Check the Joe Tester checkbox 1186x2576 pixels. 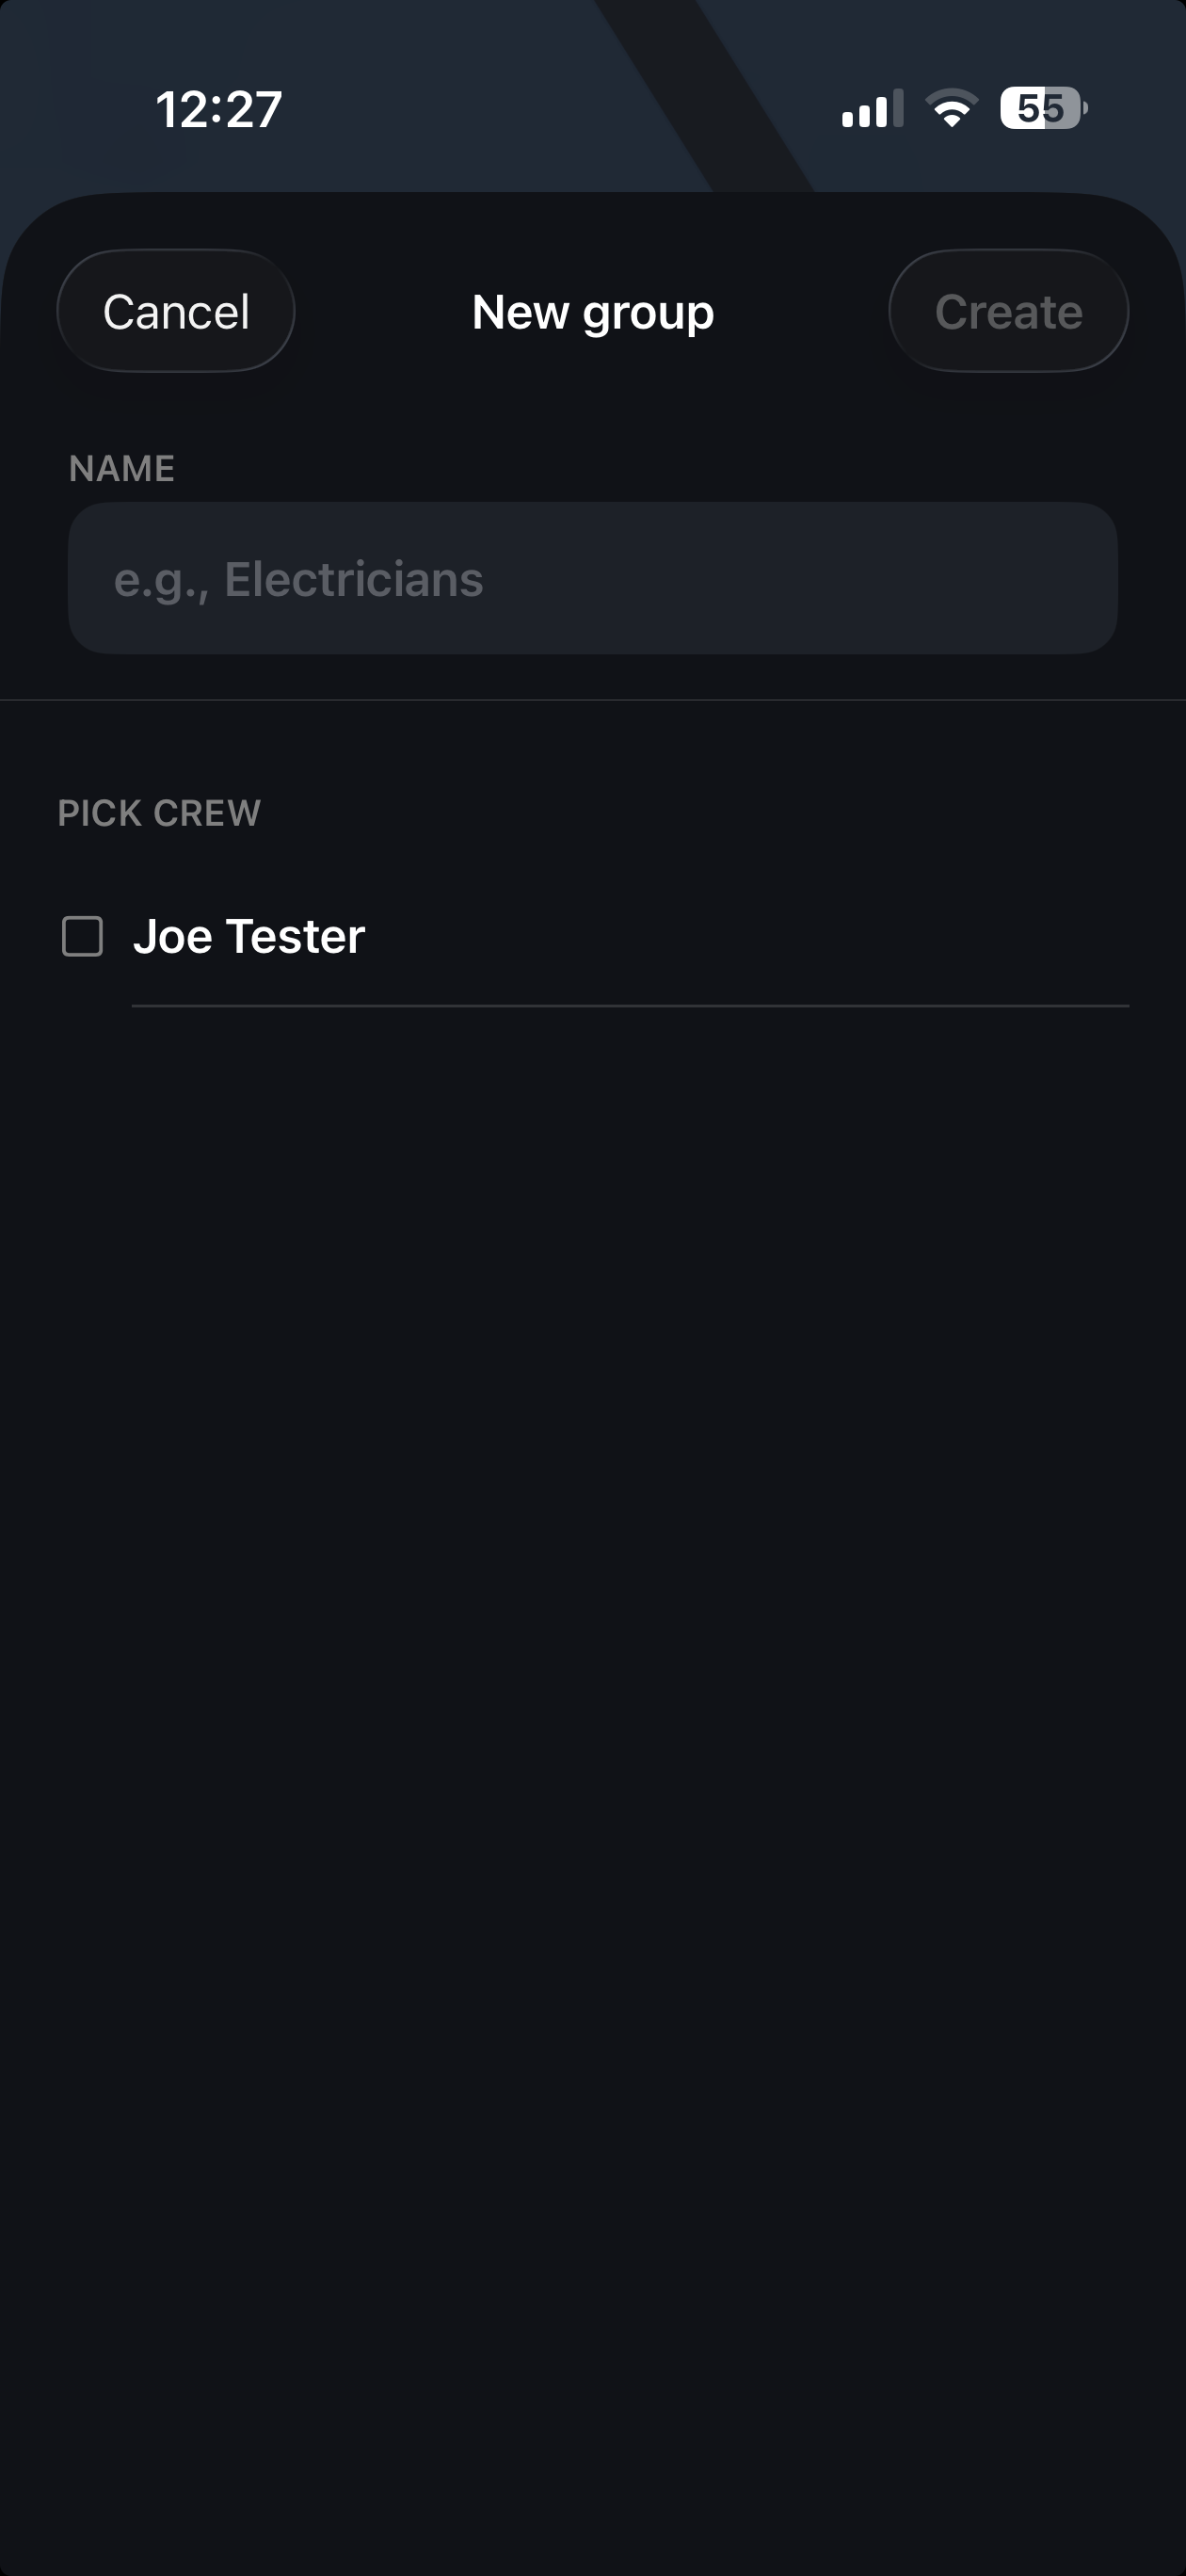(x=82, y=937)
